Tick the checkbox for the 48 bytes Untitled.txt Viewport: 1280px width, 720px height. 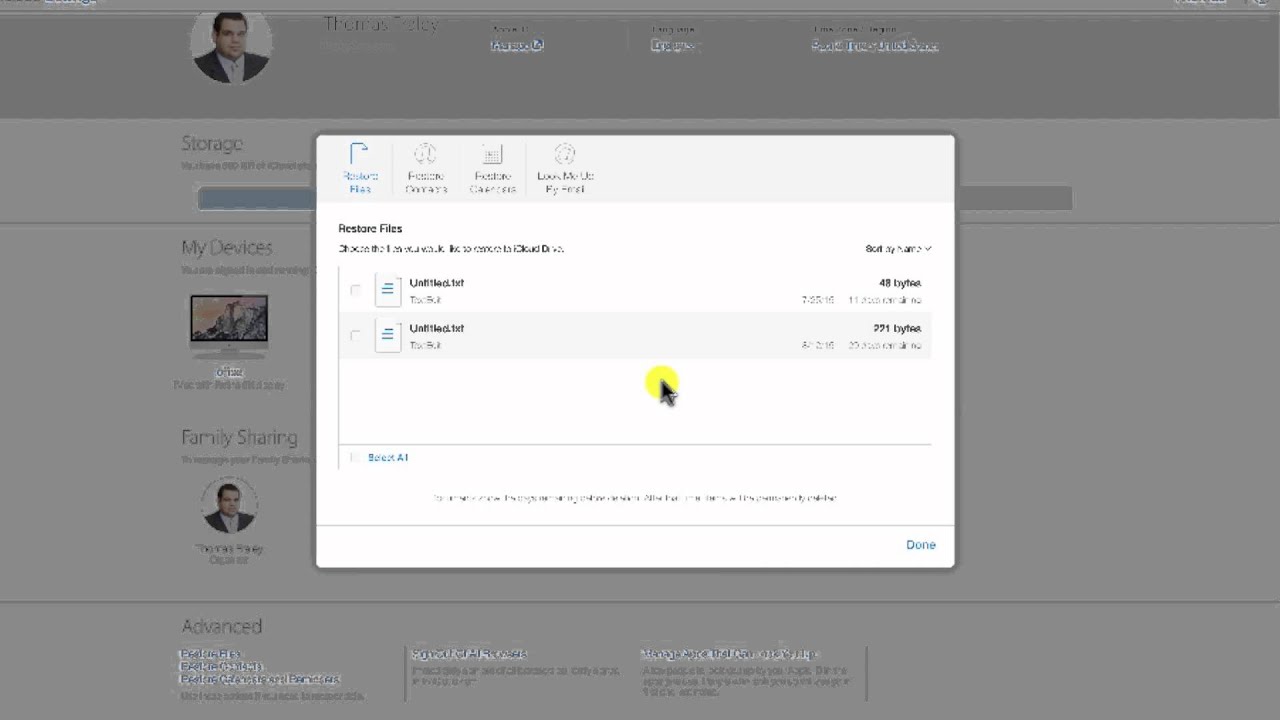point(355,290)
